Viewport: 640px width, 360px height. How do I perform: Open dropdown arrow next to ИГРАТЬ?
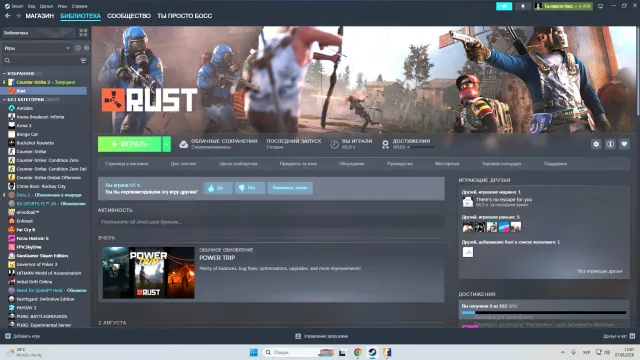coord(166,144)
